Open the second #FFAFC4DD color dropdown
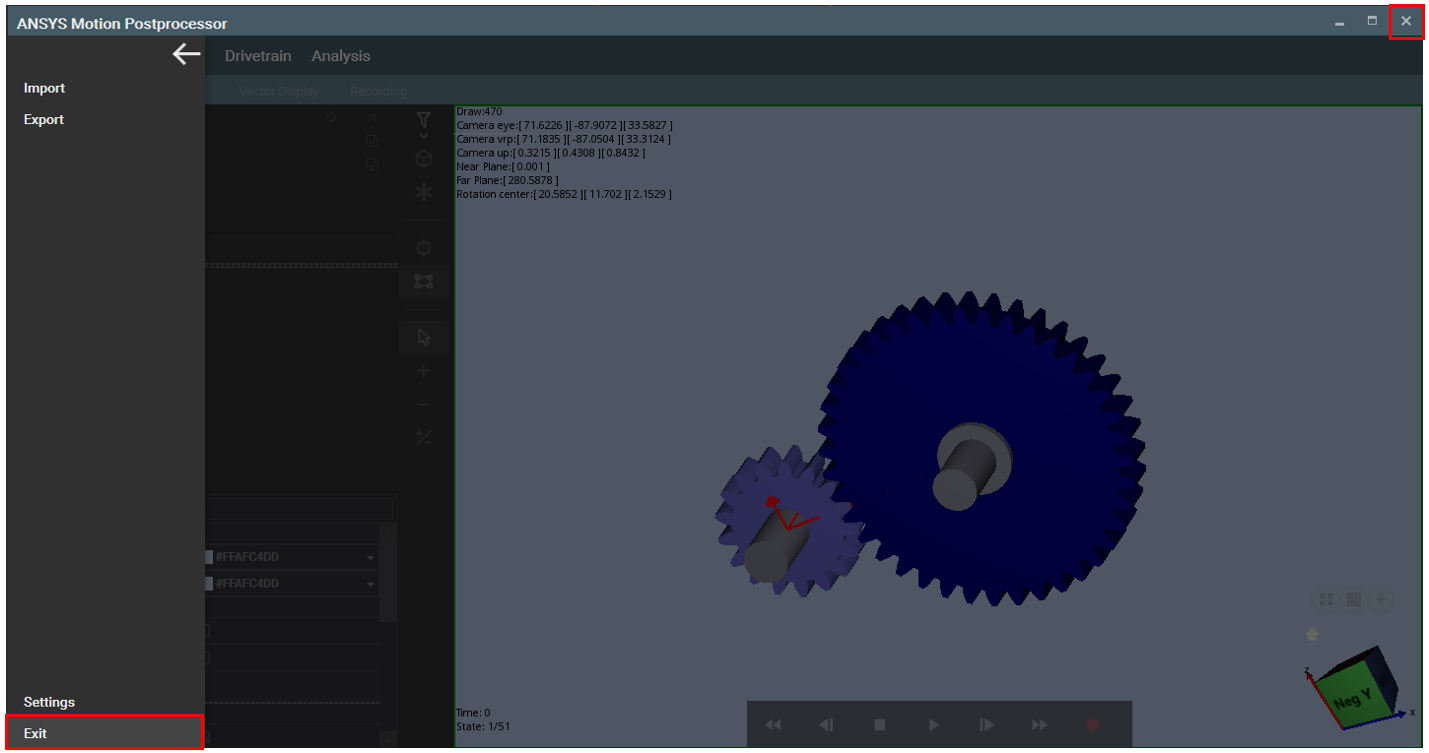This screenshot has height=753, width=1429. click(x=371, y=584)
